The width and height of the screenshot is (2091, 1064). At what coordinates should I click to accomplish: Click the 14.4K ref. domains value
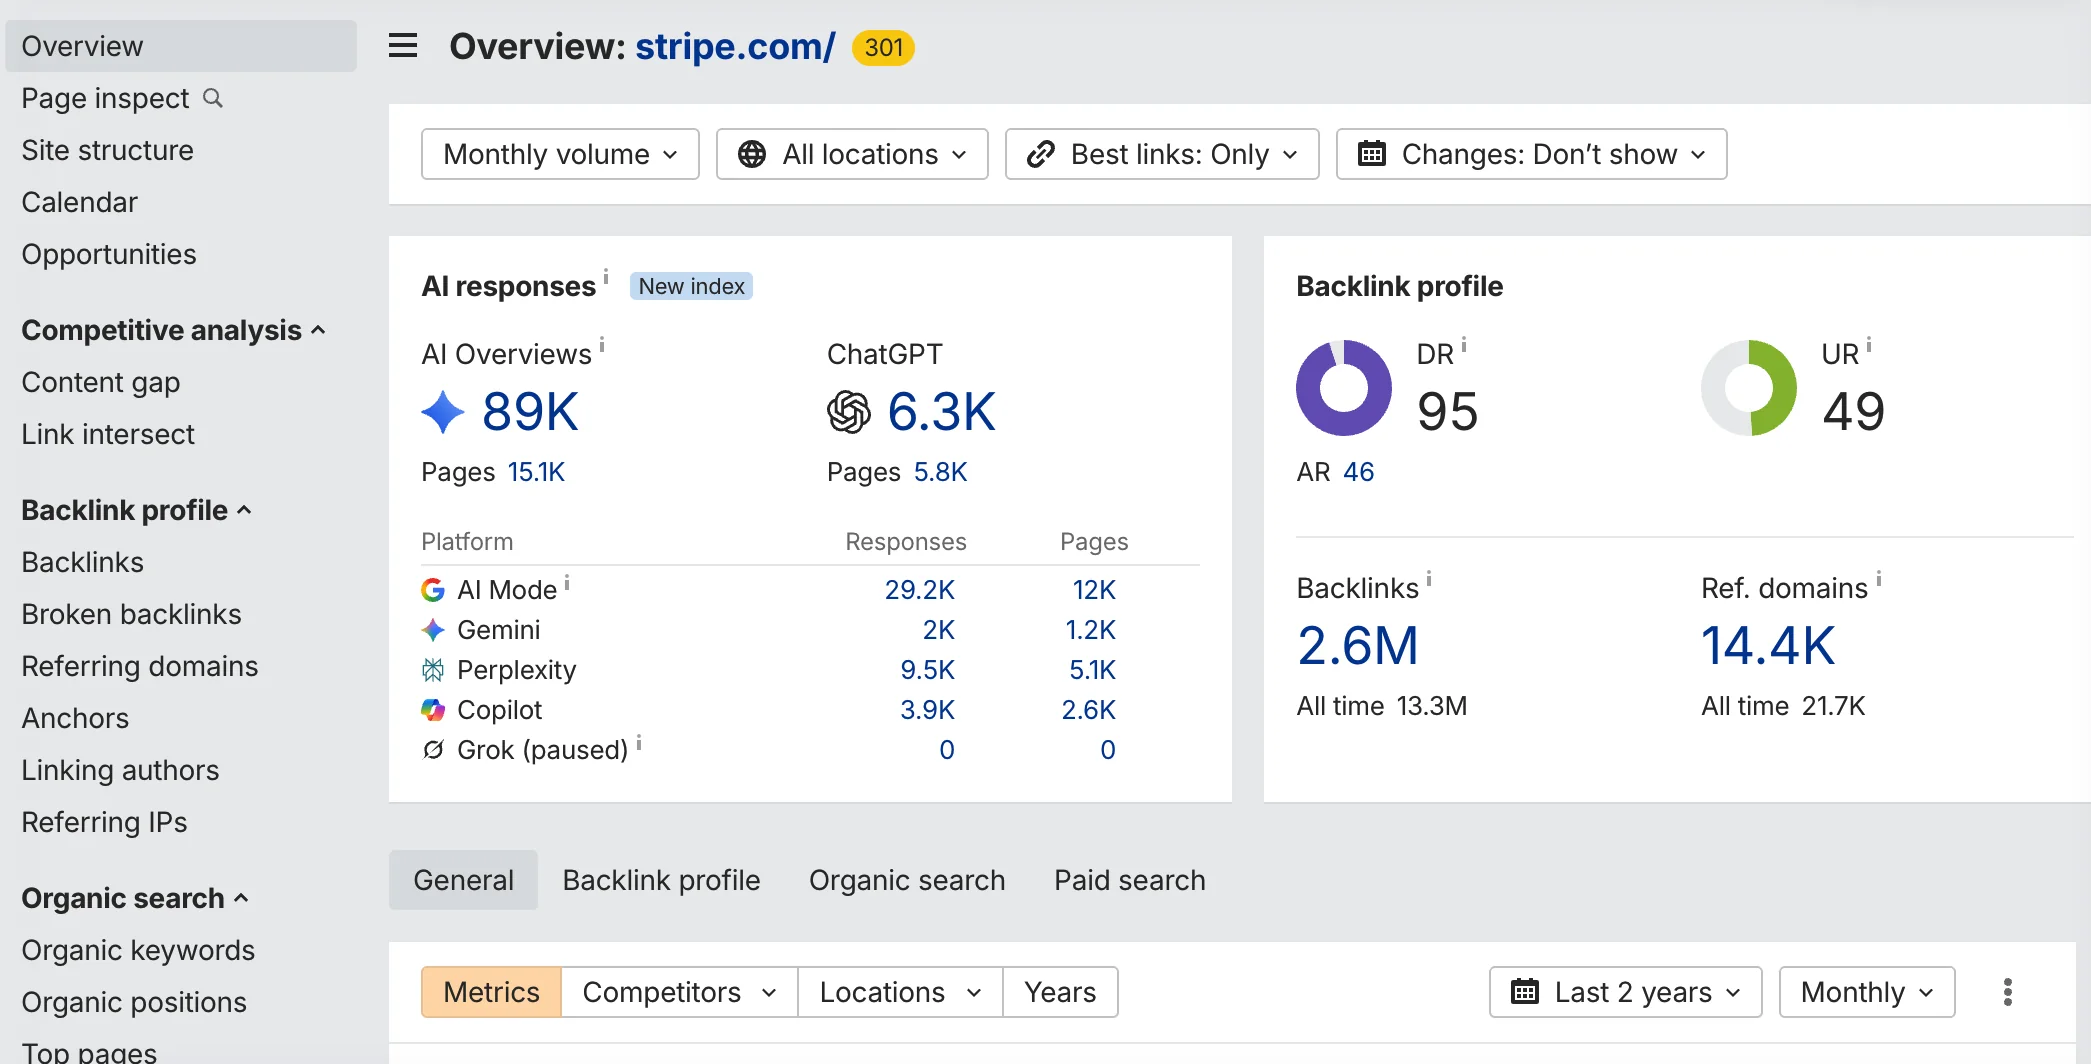1768,646
